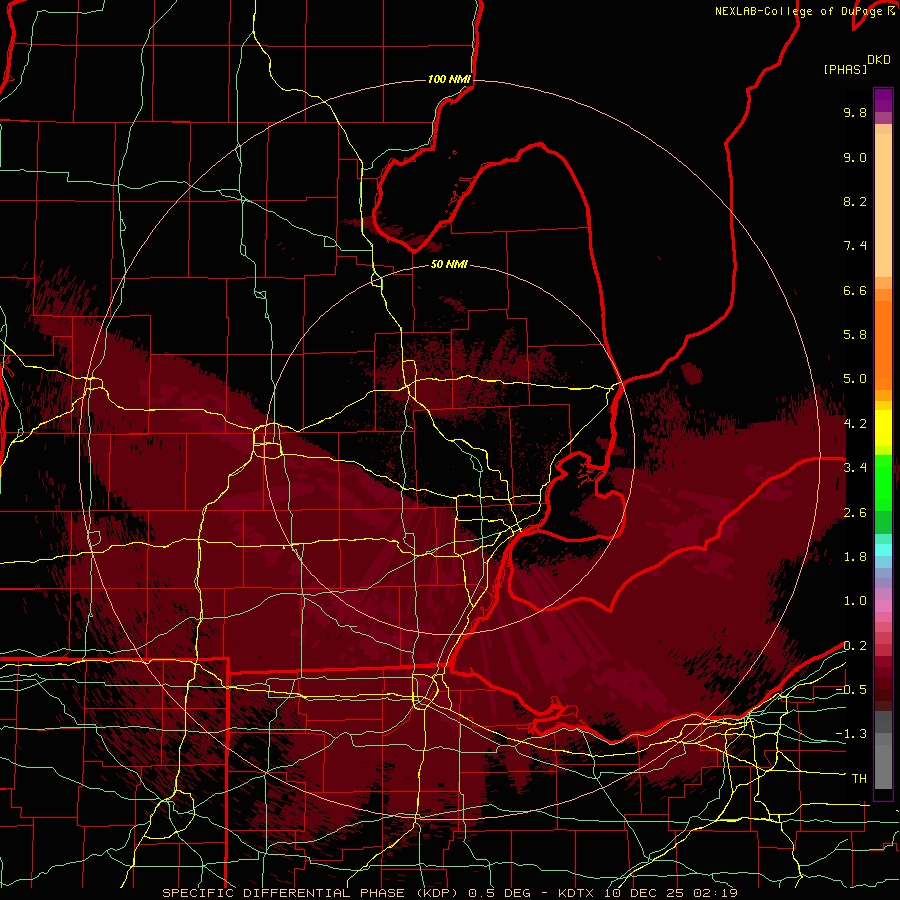Select the 2.6 scale label
The width and height of the screenshot is (900, 900).
tap(855, 513)
